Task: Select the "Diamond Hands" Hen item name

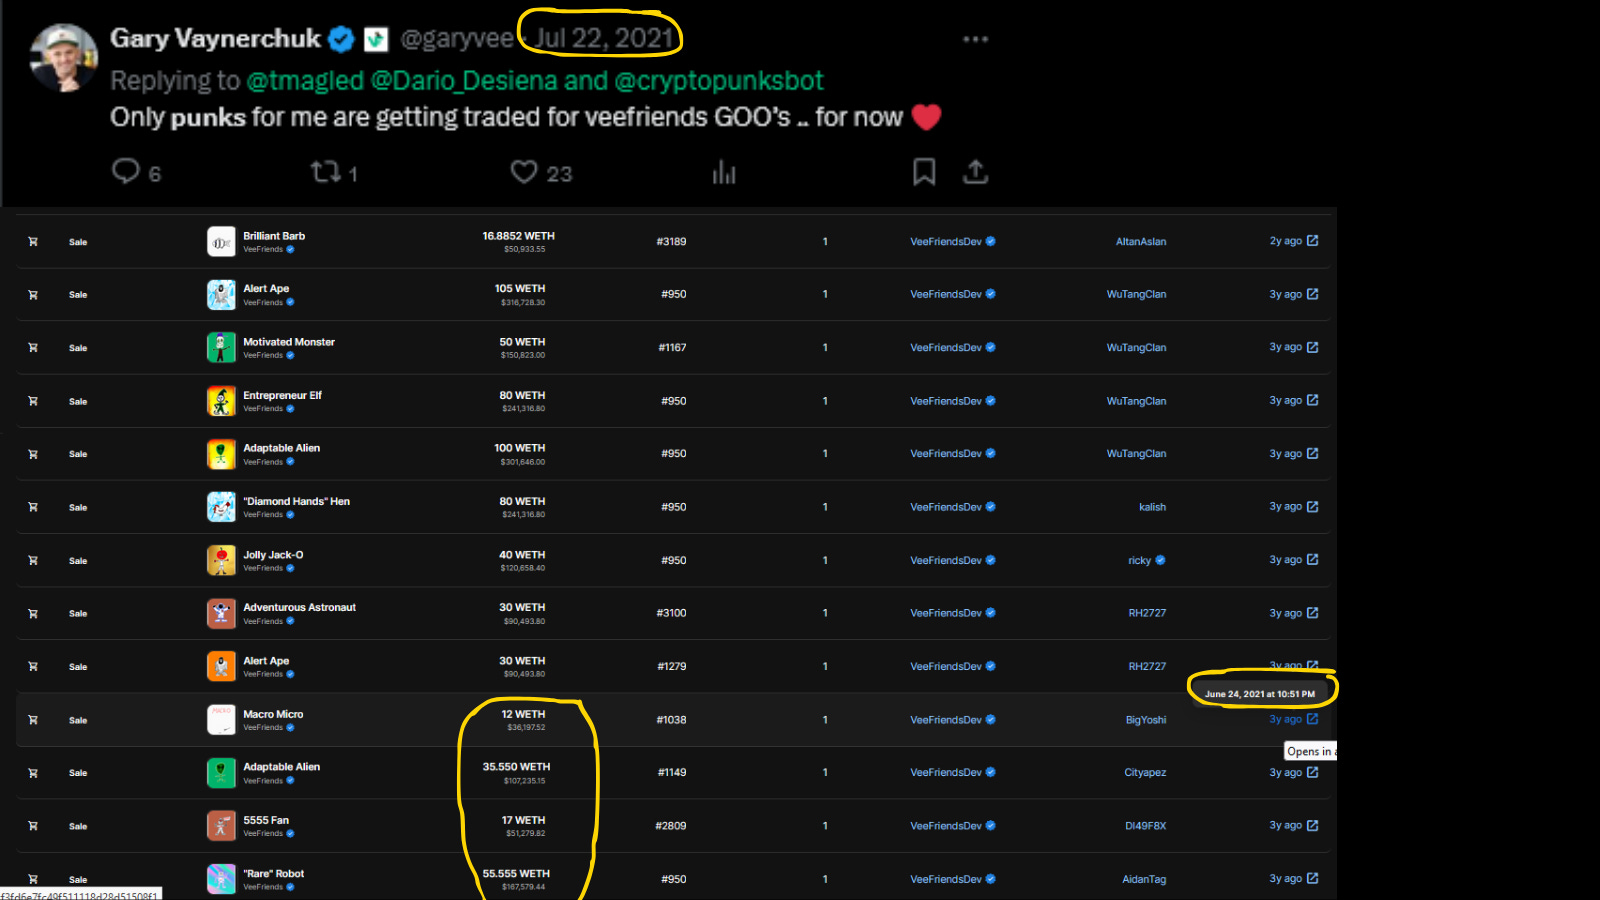Action: coord(297,501)
